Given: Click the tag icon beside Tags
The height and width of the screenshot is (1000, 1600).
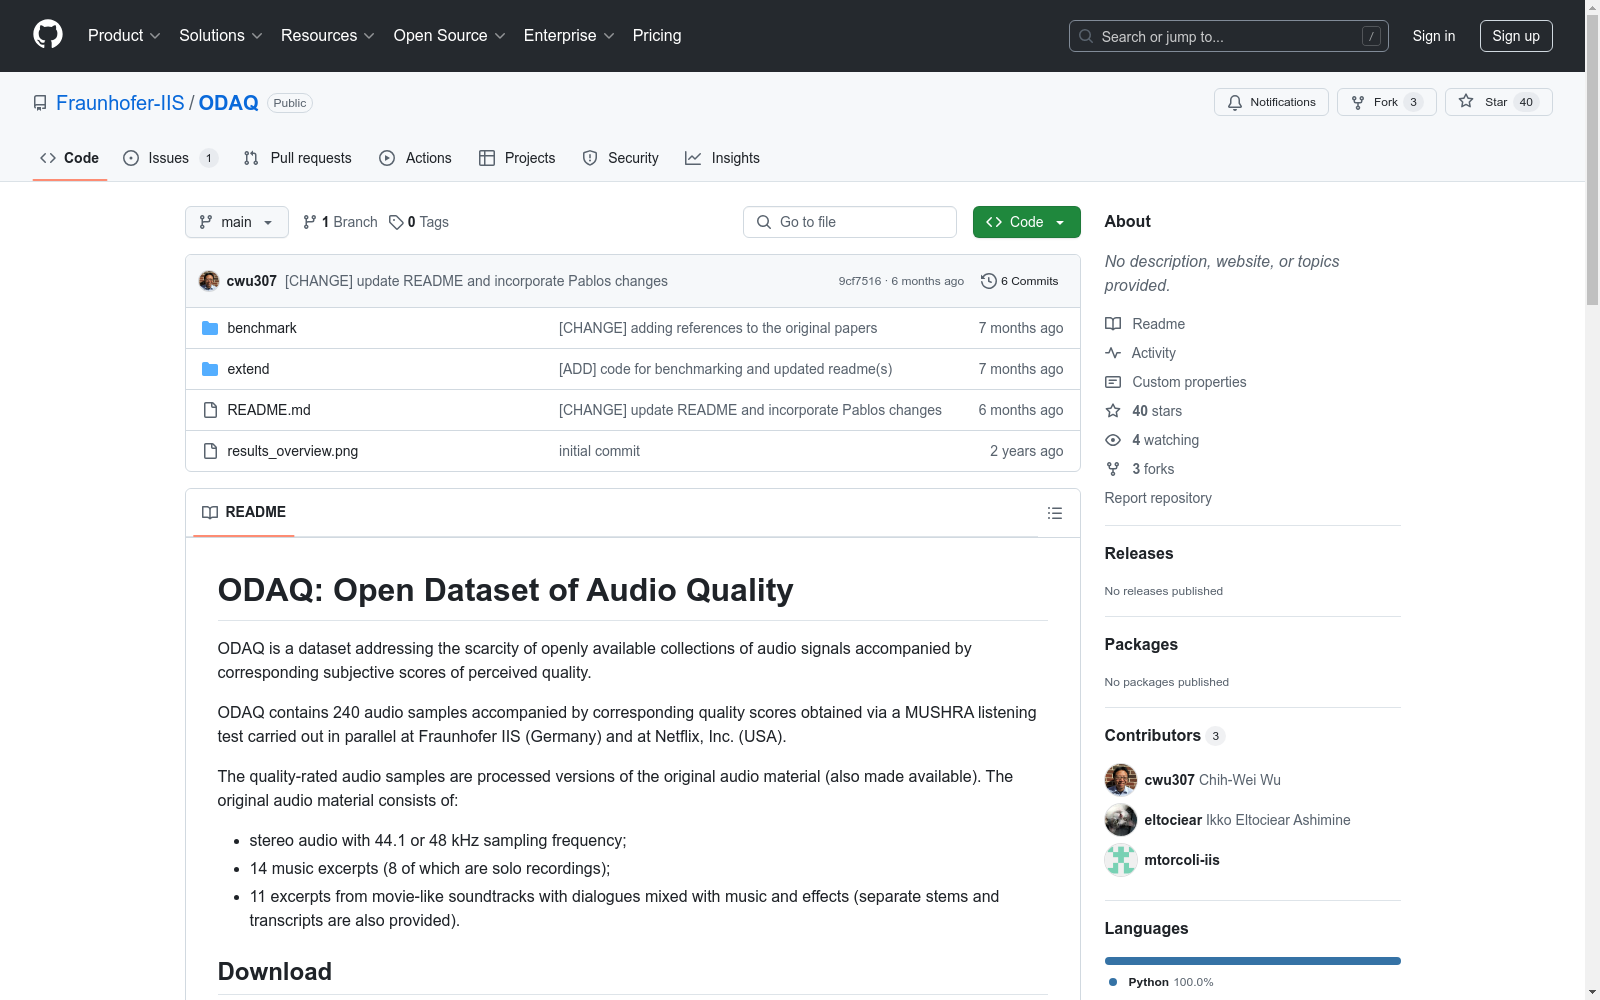Looking at the screenshot, I should pos(396,222).
